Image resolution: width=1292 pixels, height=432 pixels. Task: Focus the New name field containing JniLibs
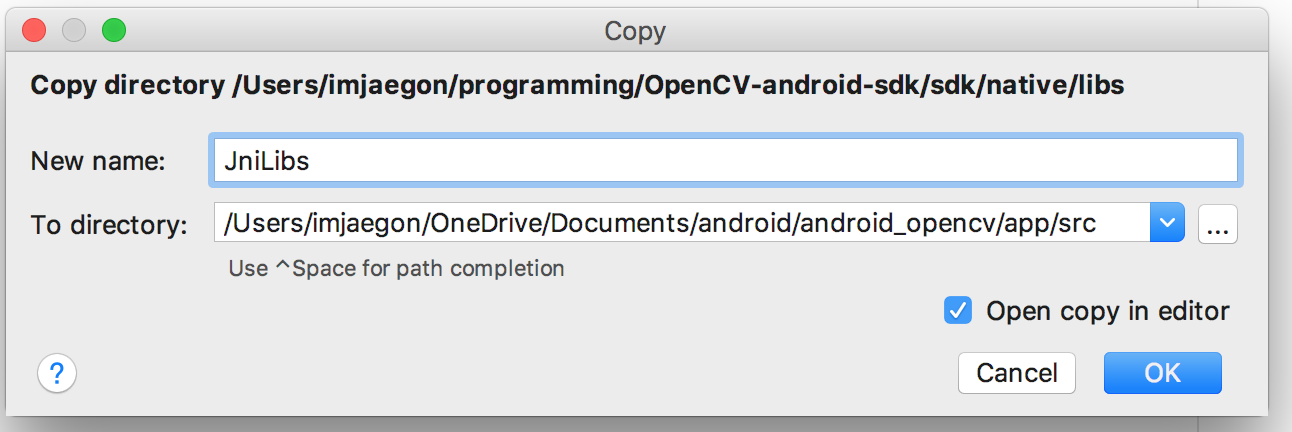pos(725,160)
